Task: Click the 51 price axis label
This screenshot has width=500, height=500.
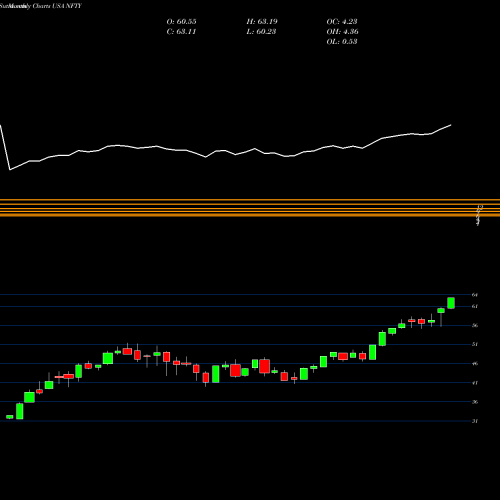Action: point(475,344)
